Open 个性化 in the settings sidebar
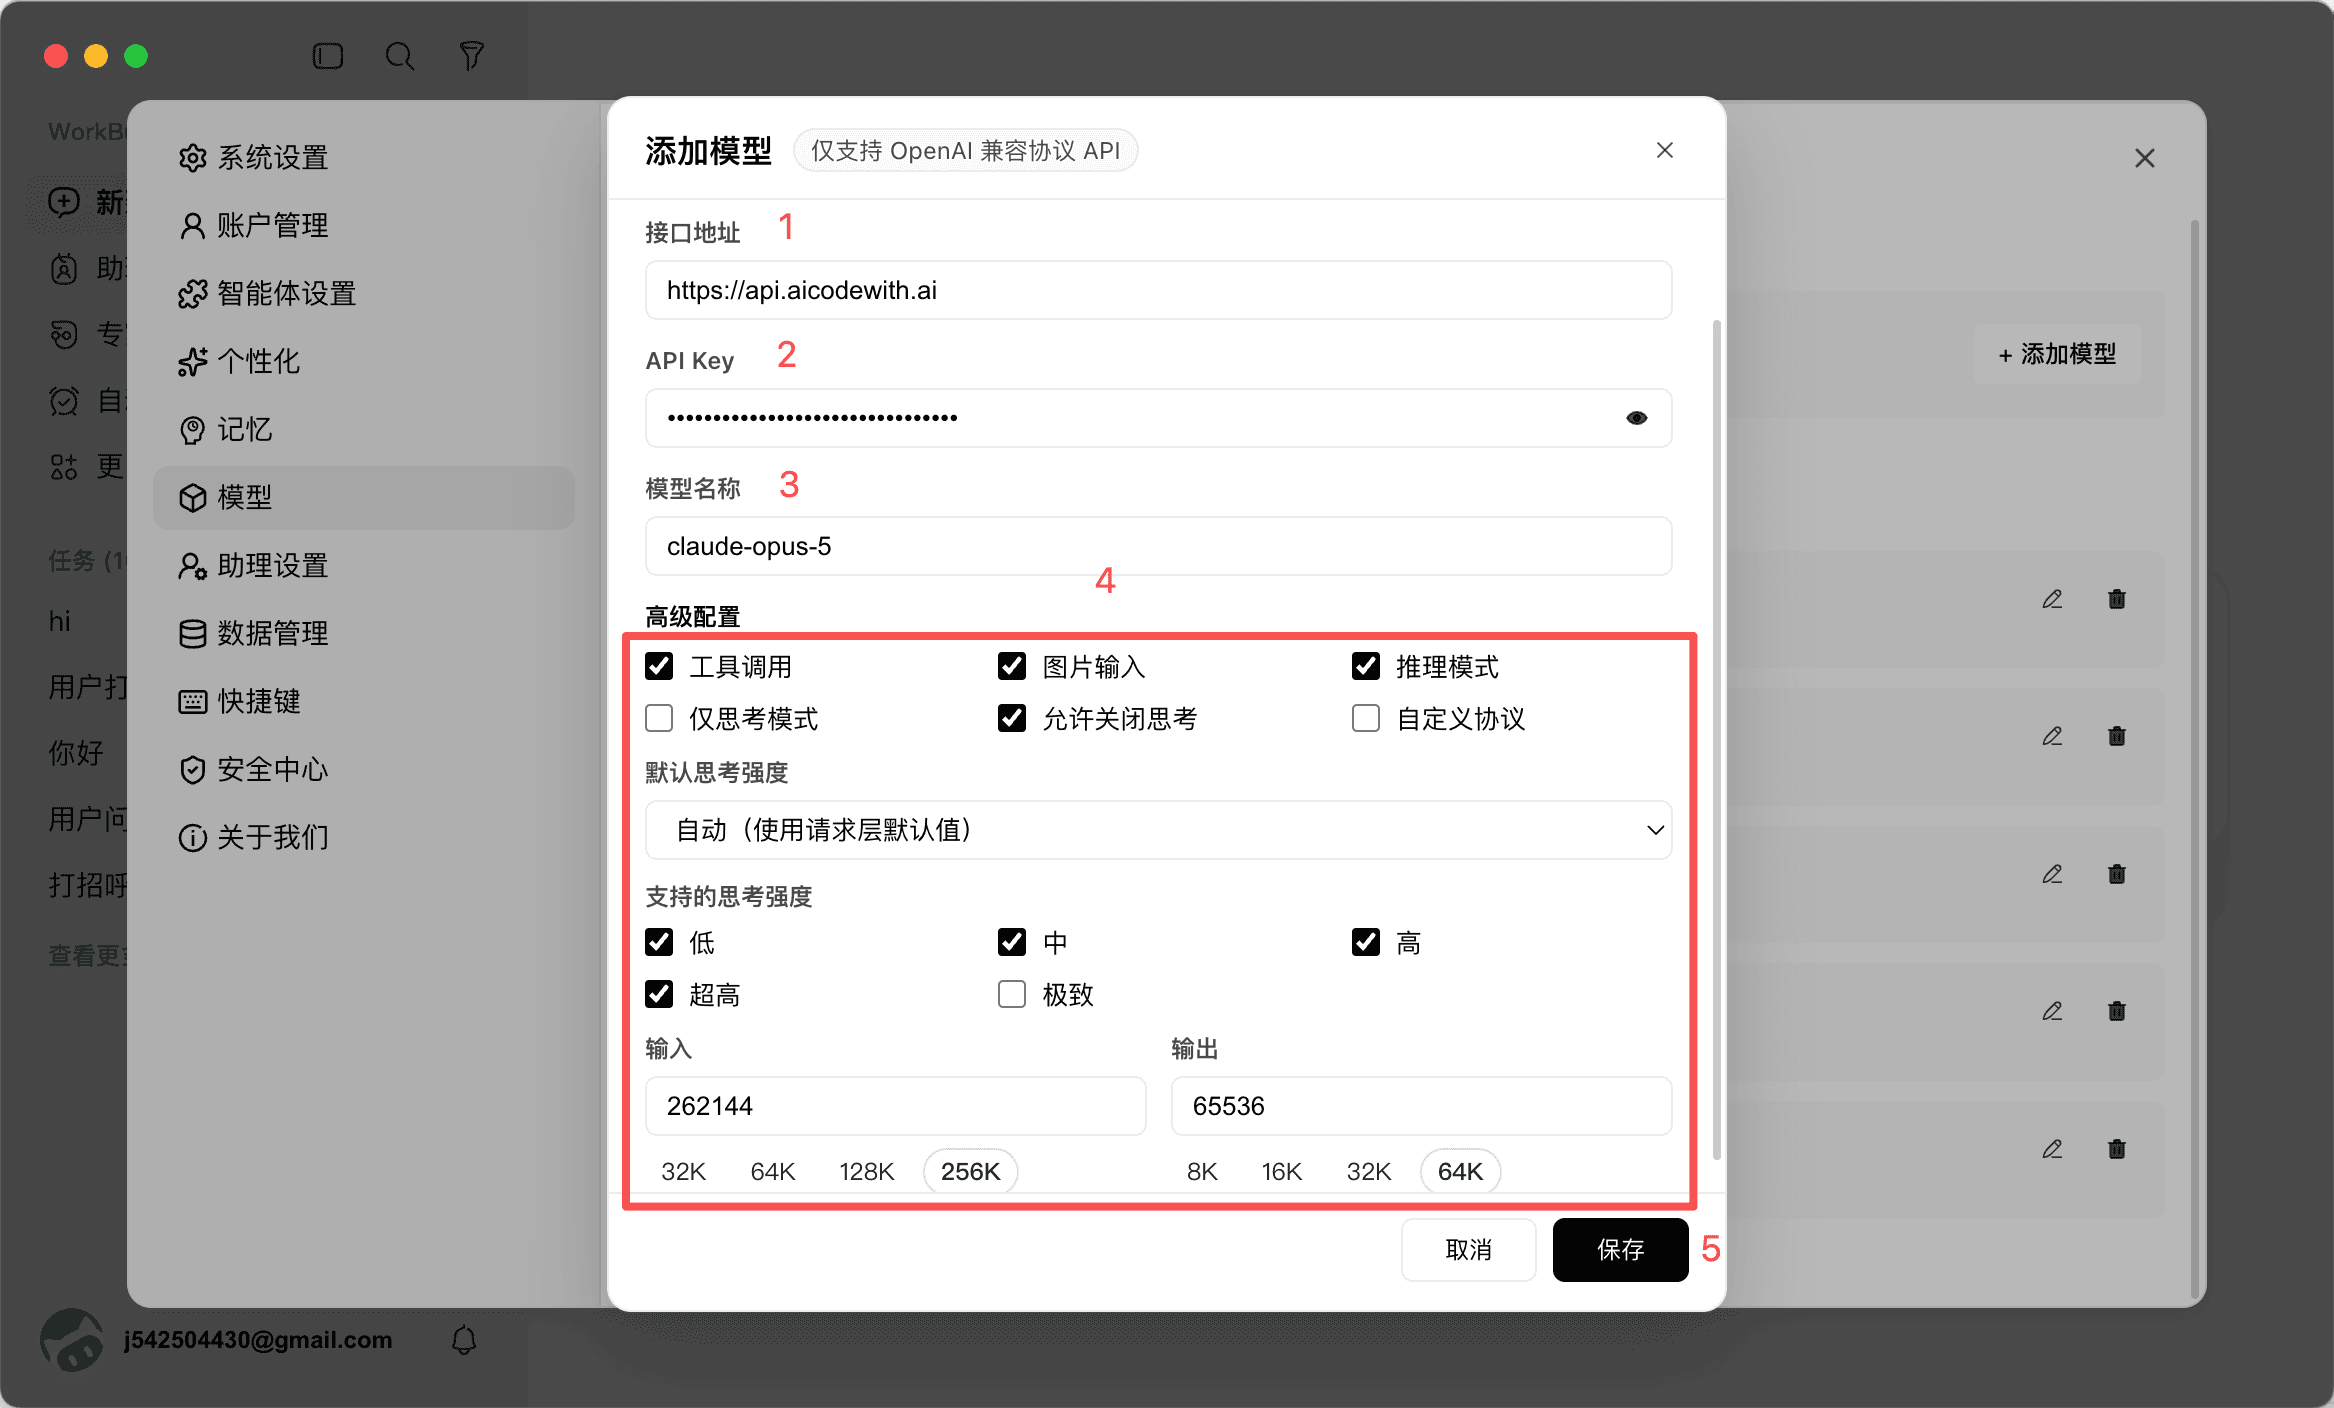 coord(364,361)
